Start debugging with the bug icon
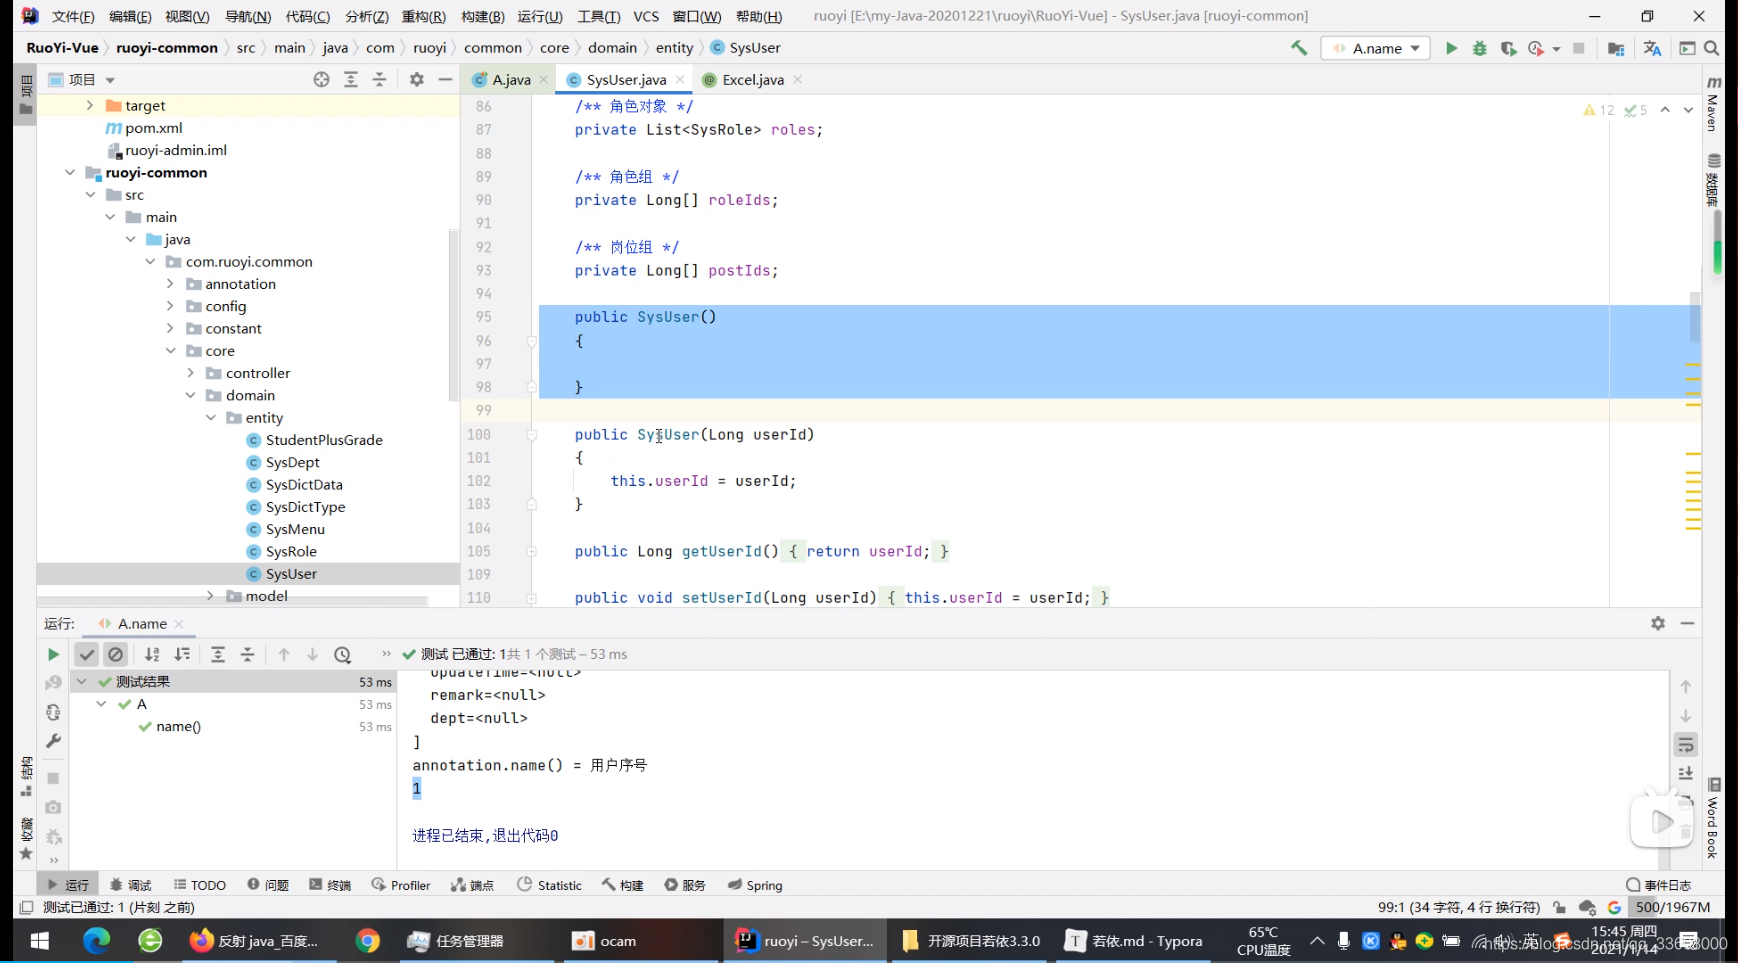The image size is (1738, 963). (1480, 48)
